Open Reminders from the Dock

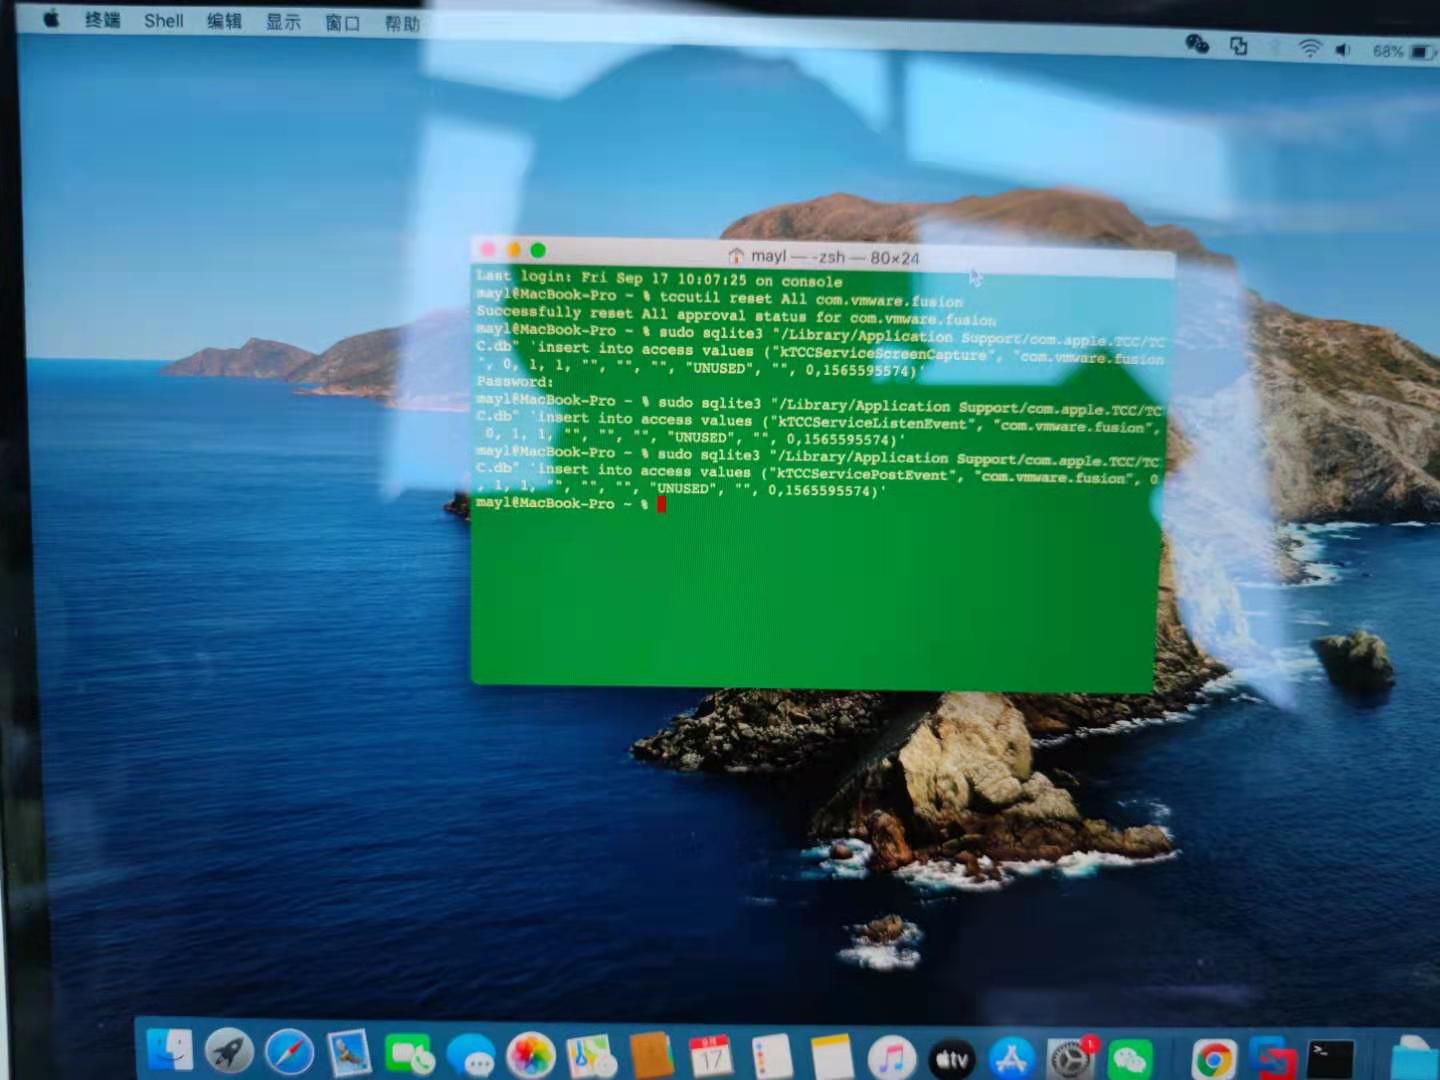(772, 1058)
